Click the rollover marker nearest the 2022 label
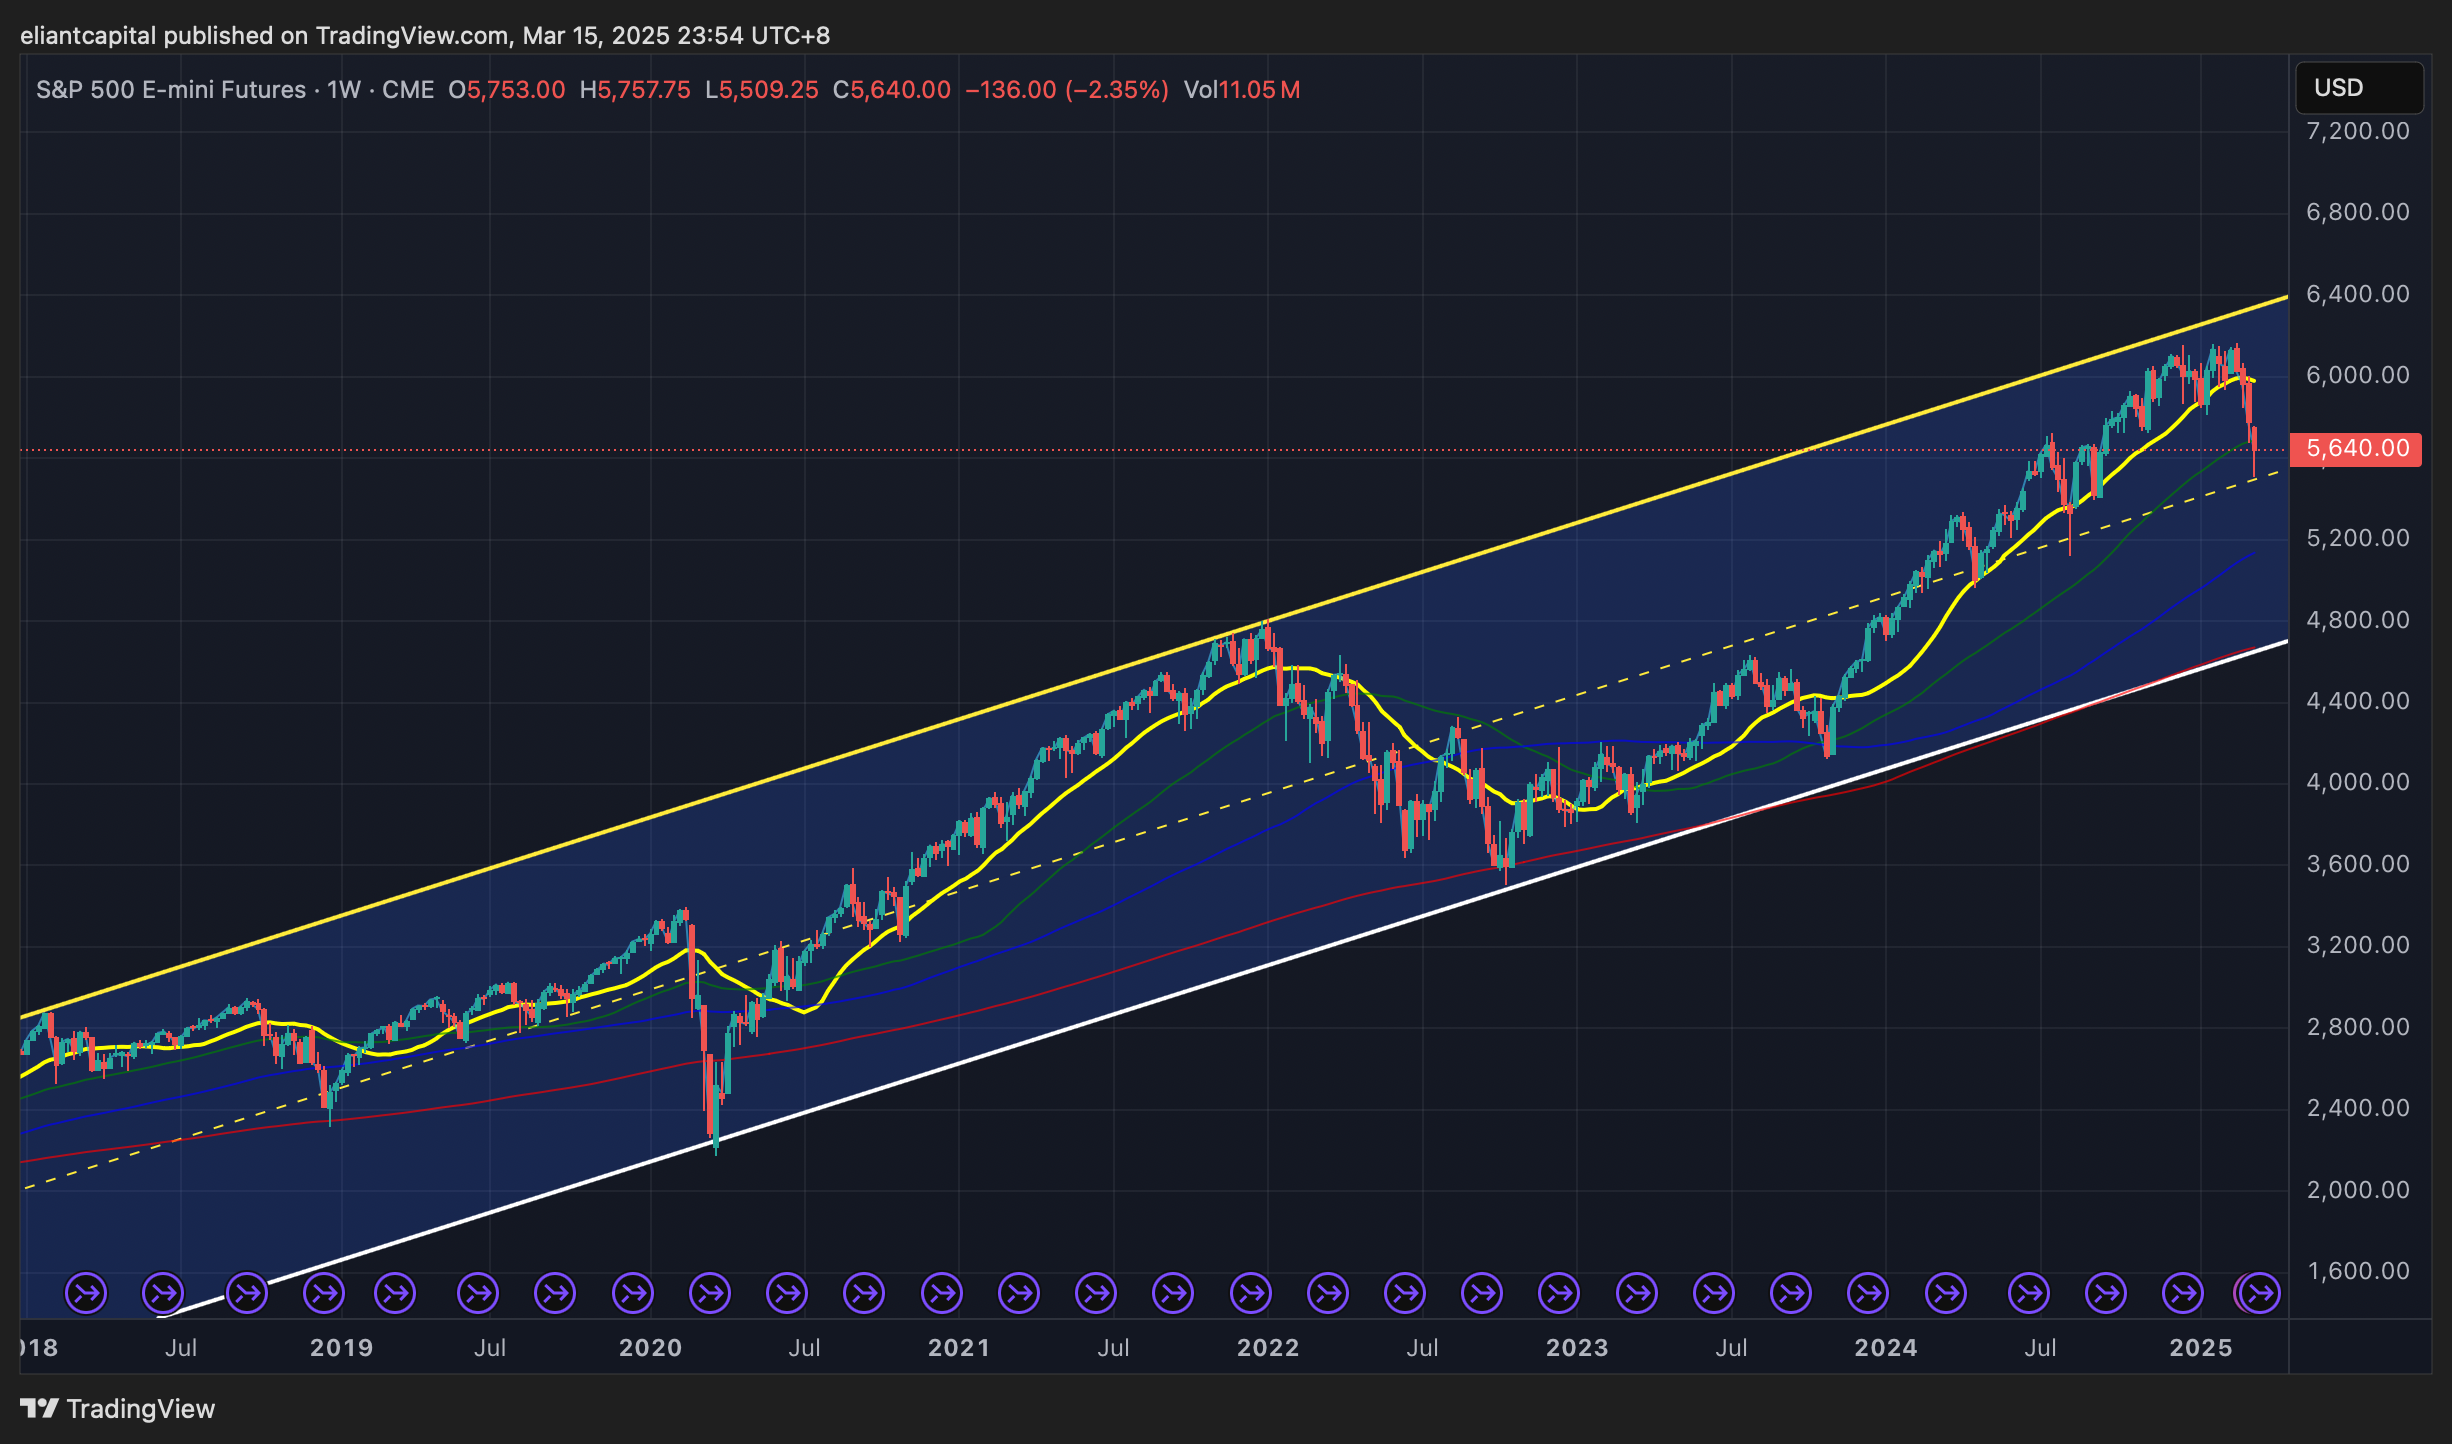This screenshot has width=2452, height=1444. point(1251,1293)
